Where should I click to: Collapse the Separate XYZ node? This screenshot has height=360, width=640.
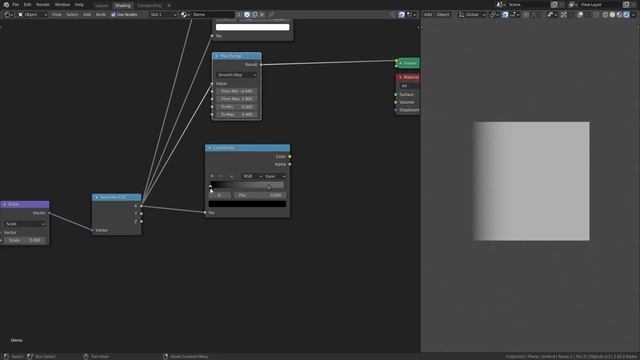pos(96,198)
